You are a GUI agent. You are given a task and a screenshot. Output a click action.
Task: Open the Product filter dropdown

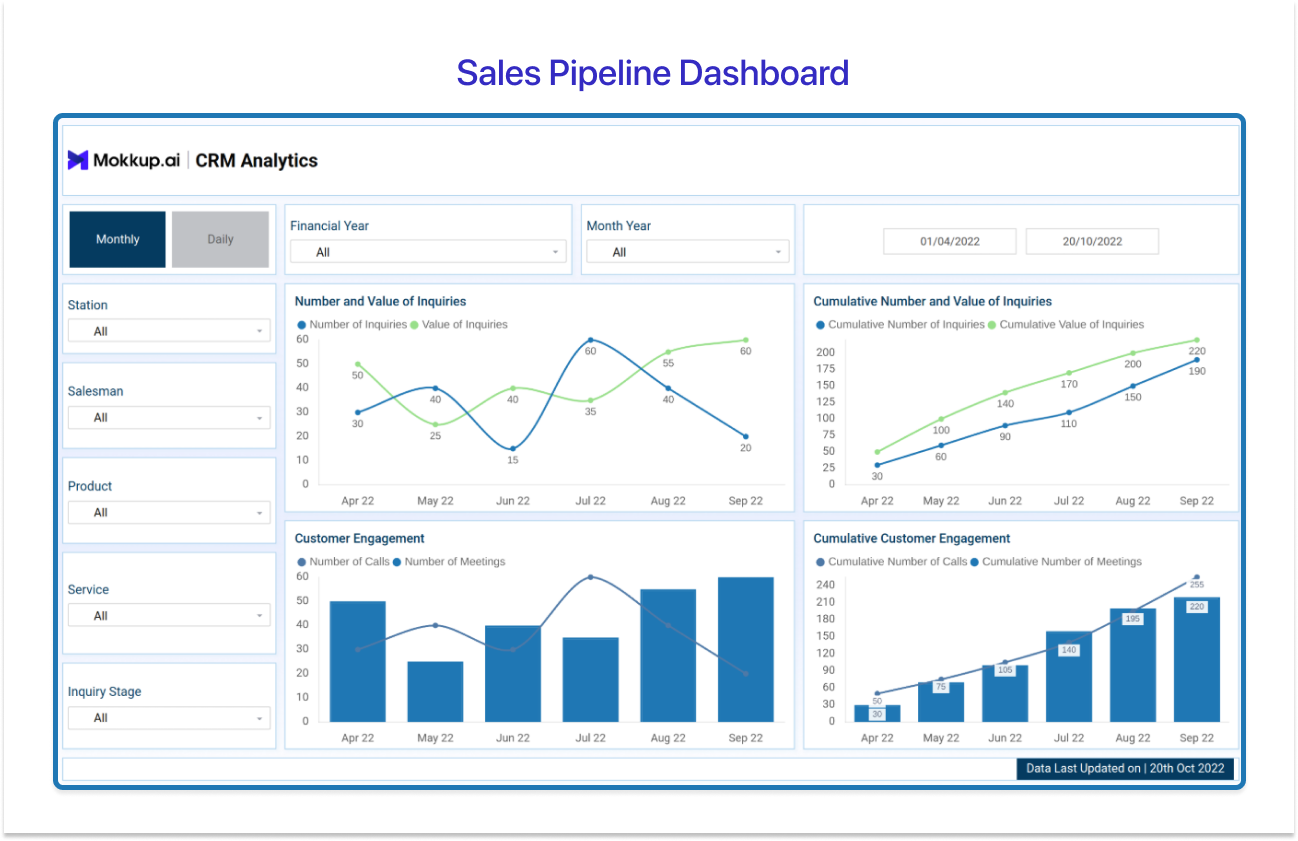tap(169, 512)
